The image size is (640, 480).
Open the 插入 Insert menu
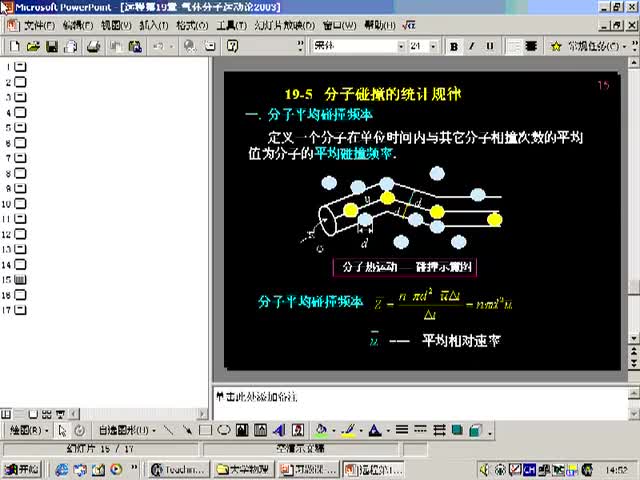pyautogui.click(x=154, y=26)
